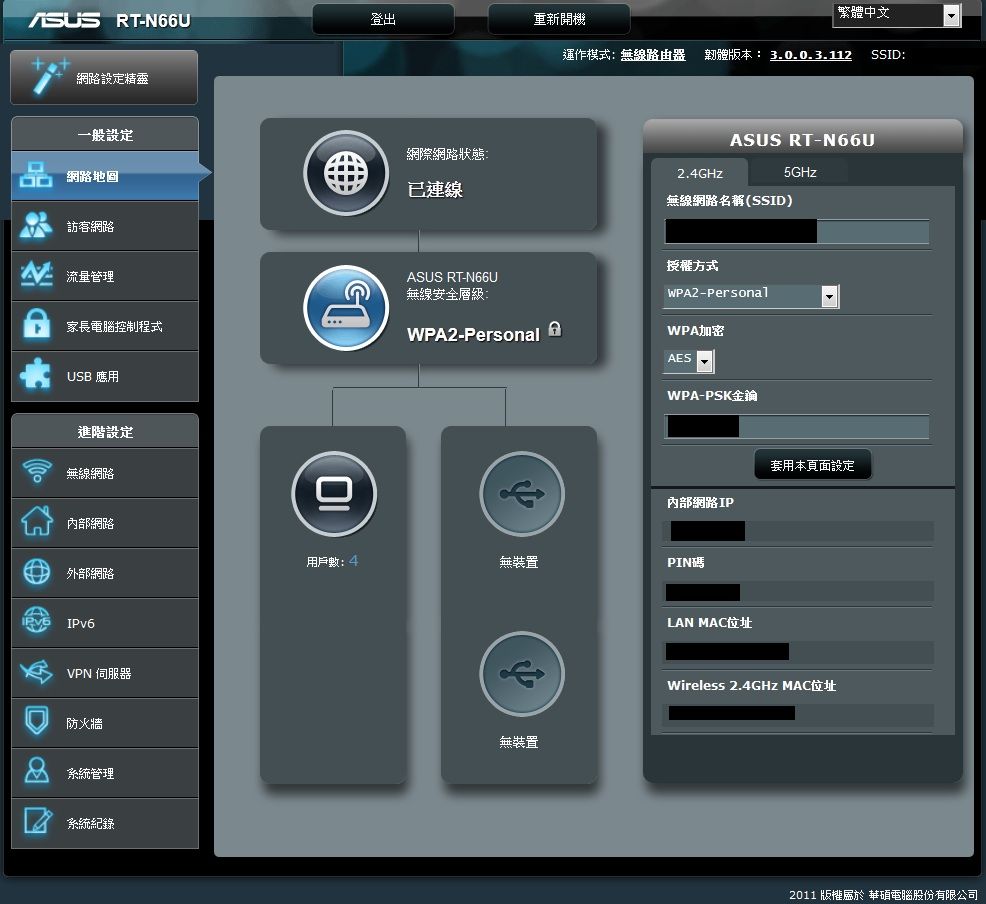Open Traffic Manager (流量管理) chart icon
This screenshot has width=986, height=904.
36,275
